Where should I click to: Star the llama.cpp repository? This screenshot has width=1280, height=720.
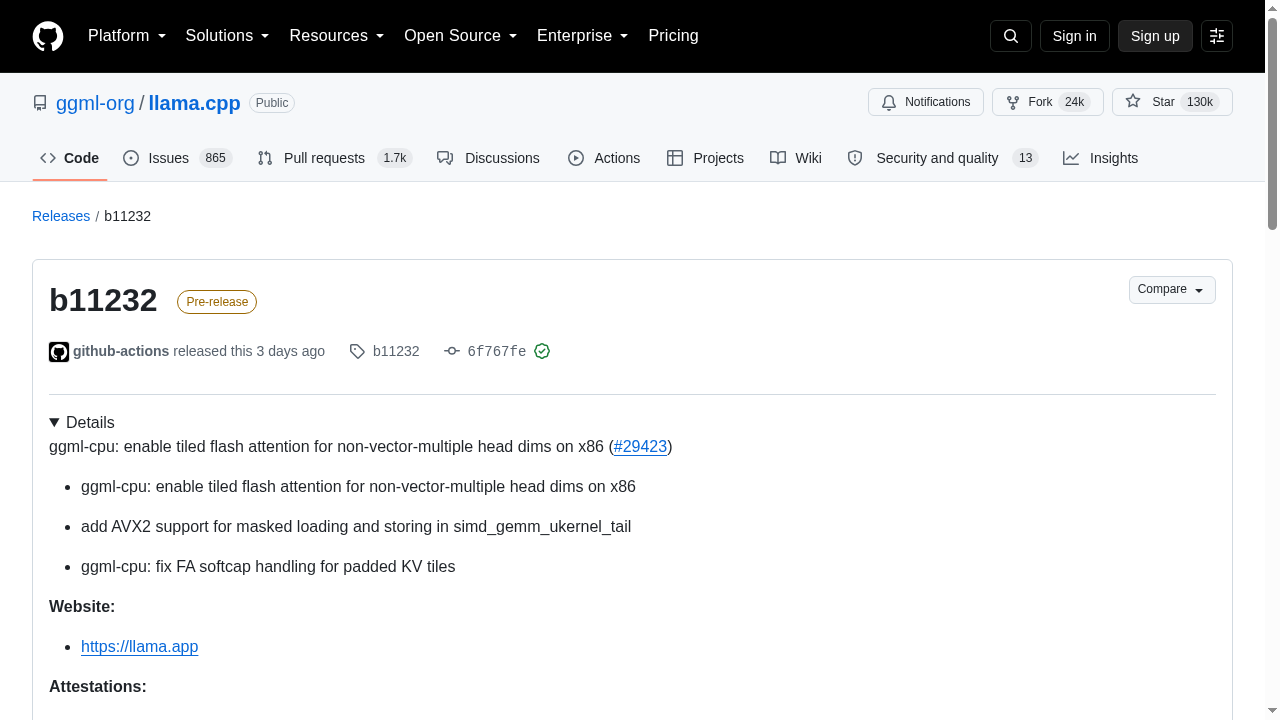1172,102
